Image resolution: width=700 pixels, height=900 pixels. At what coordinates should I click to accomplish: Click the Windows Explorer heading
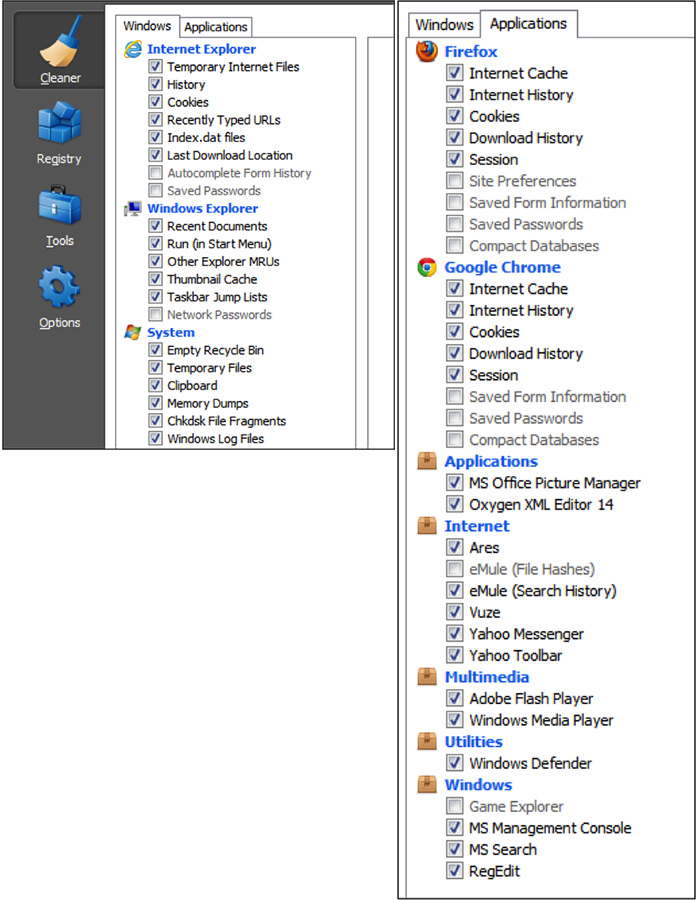(x=203, y=208)
